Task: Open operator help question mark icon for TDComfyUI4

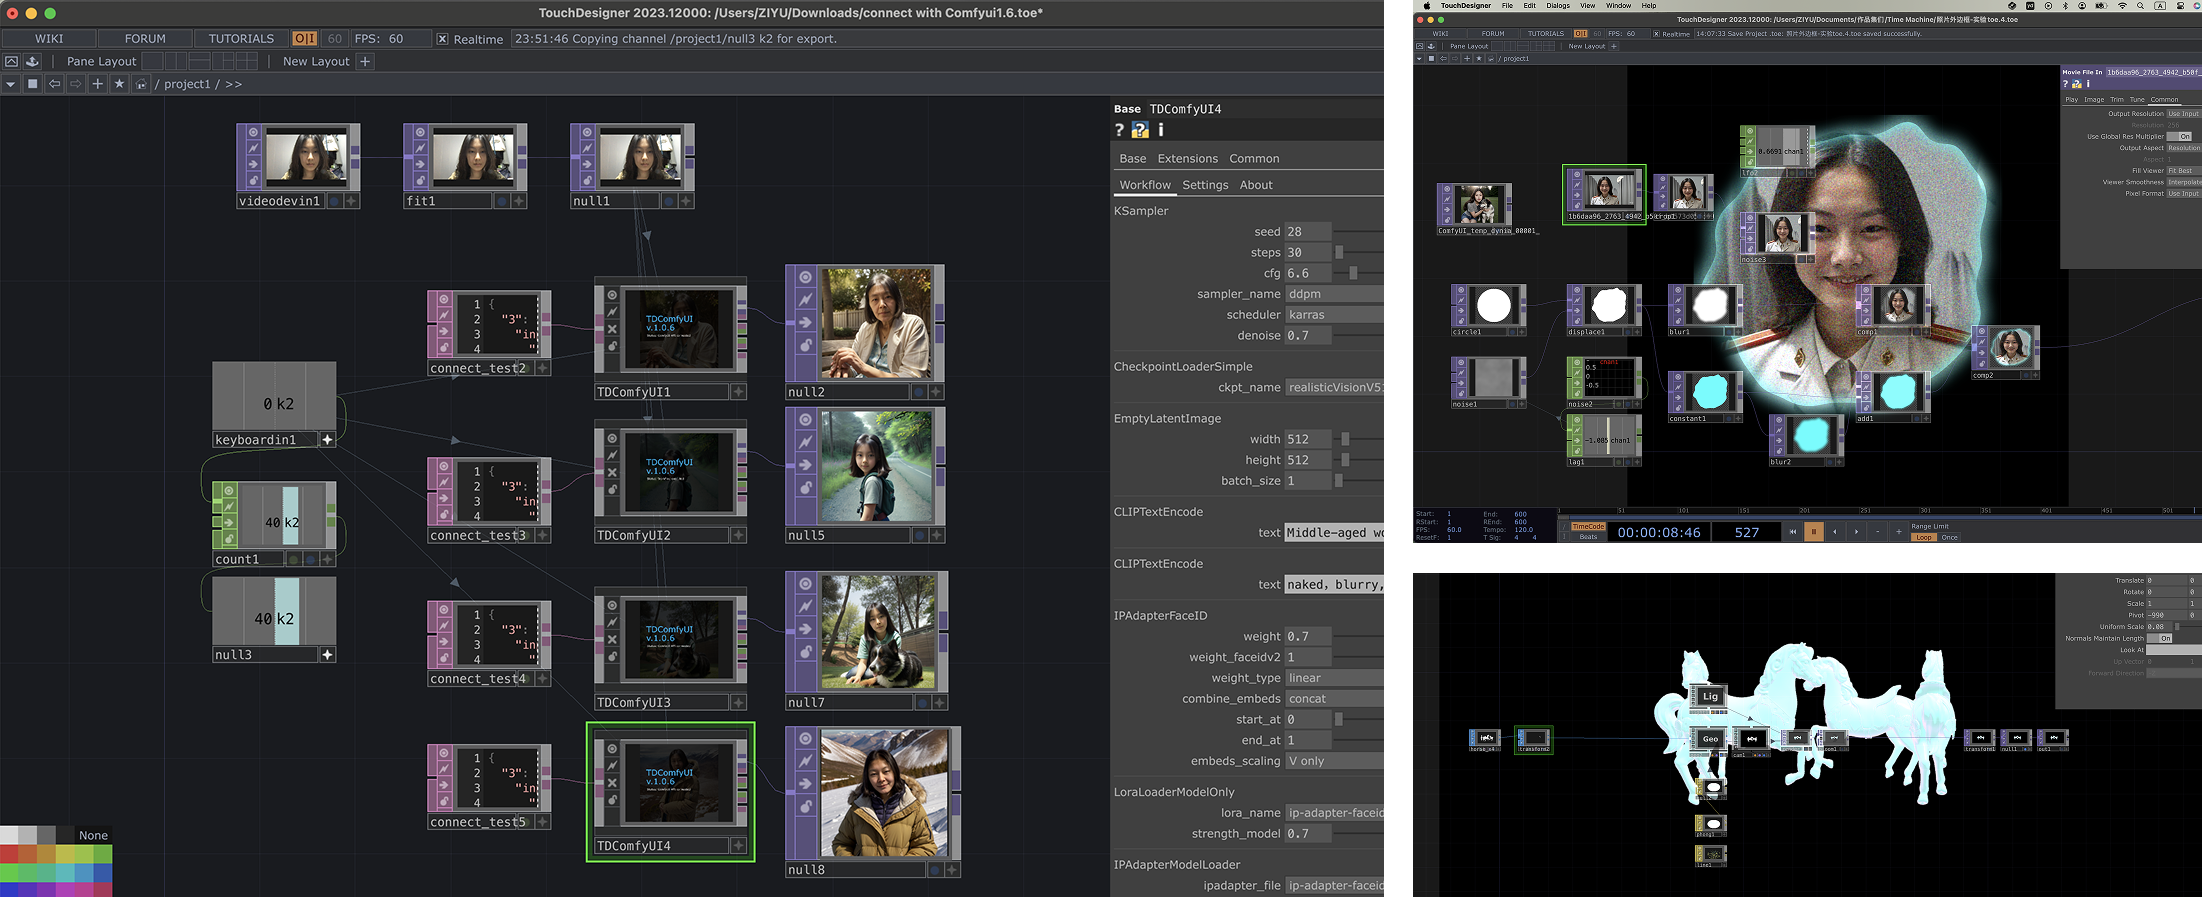Action: coord(1119,130)
